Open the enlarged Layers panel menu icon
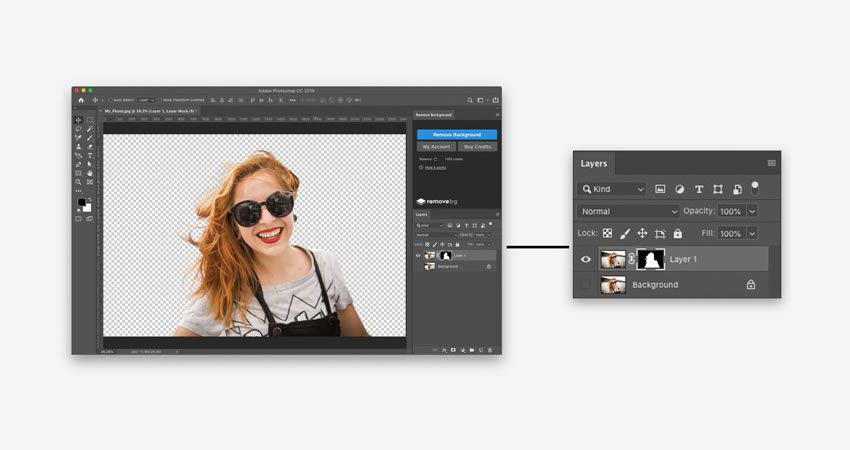The width and height of the screenshot is (850, 450). [771, 163]
